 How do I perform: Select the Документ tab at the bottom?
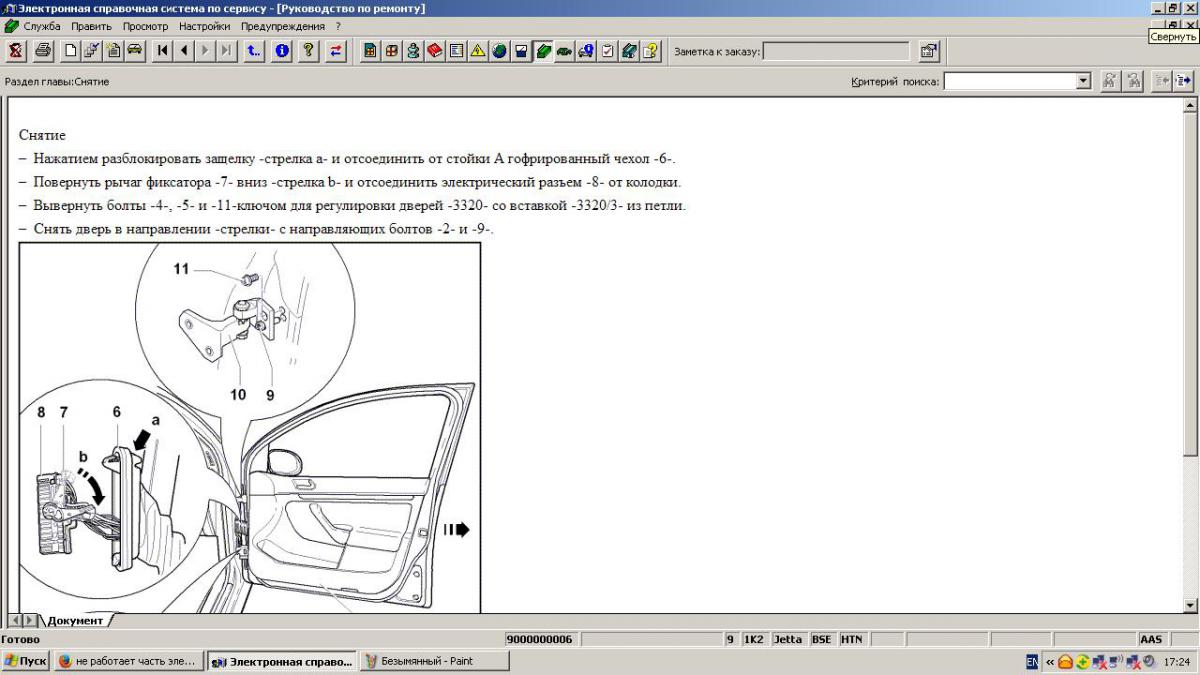pyautogui.click(x=75, y=621)
